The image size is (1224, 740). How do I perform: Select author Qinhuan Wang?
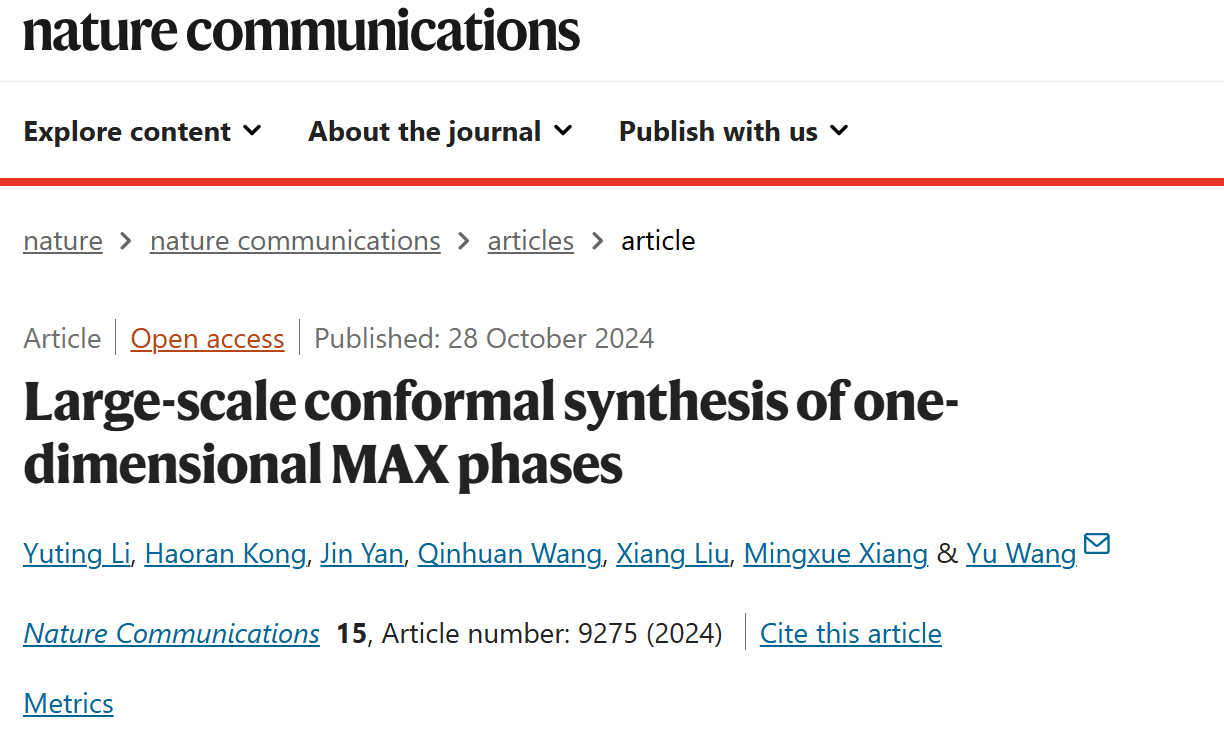click(x=510, y=553)
